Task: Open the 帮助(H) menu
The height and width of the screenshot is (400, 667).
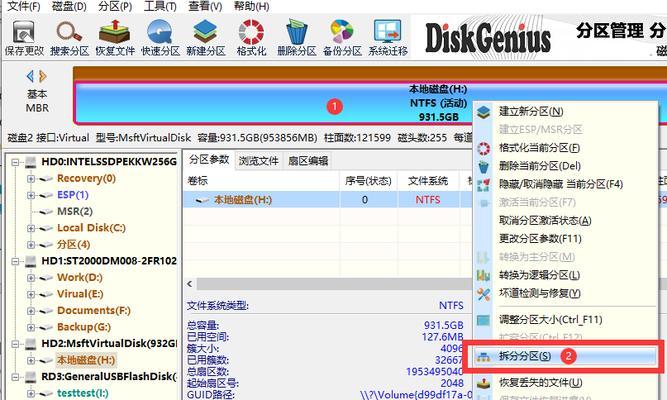Action: pos(251,6)
